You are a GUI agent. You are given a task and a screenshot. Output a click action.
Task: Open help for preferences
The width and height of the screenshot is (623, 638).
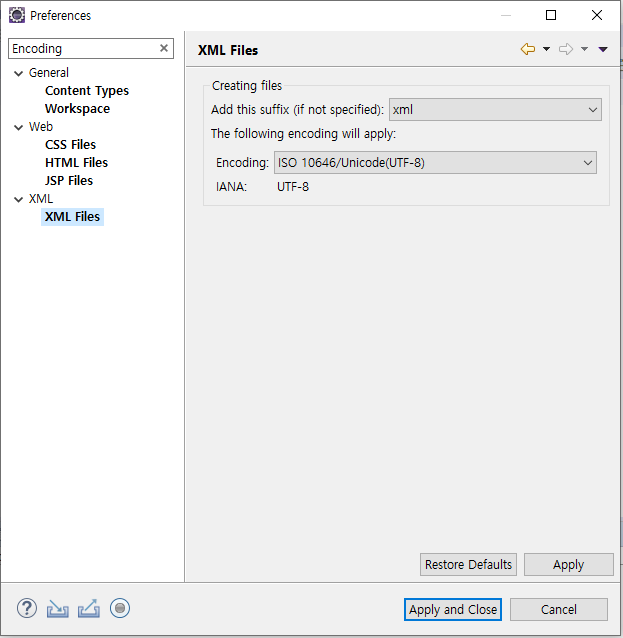tap(27, 609)
